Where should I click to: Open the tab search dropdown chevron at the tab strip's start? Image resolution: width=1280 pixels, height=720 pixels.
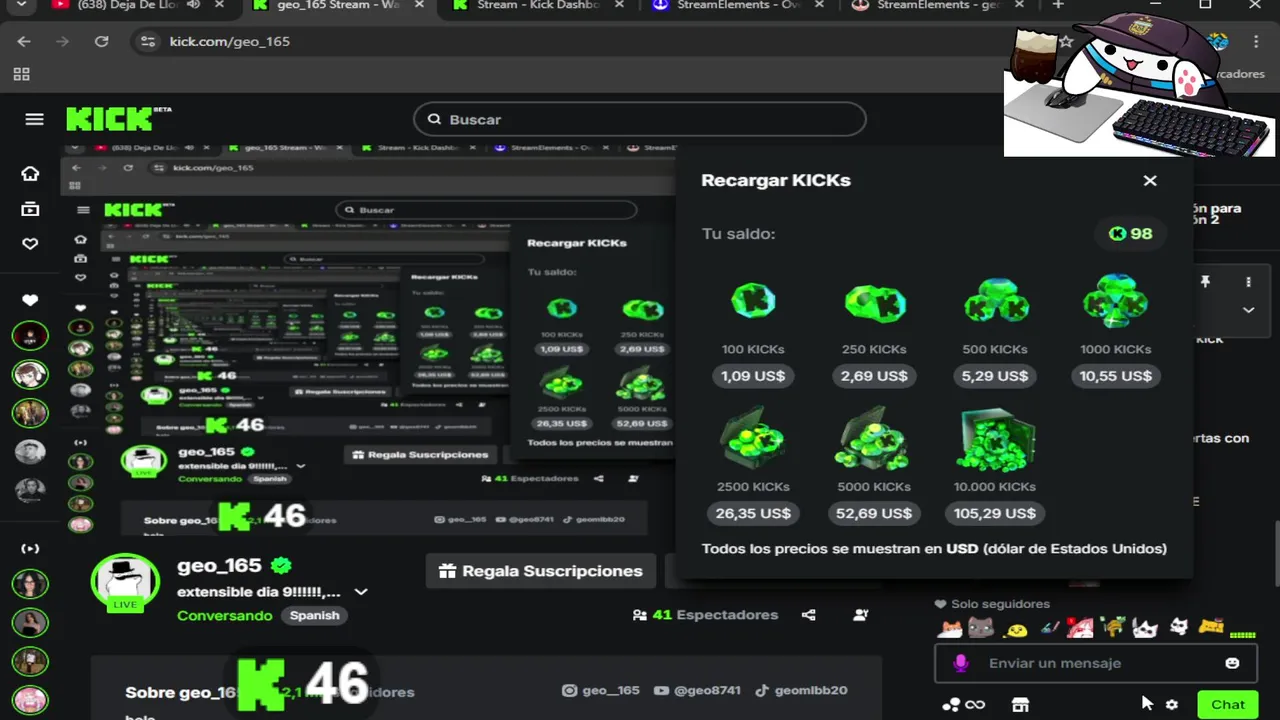click(x=22, y=5)
